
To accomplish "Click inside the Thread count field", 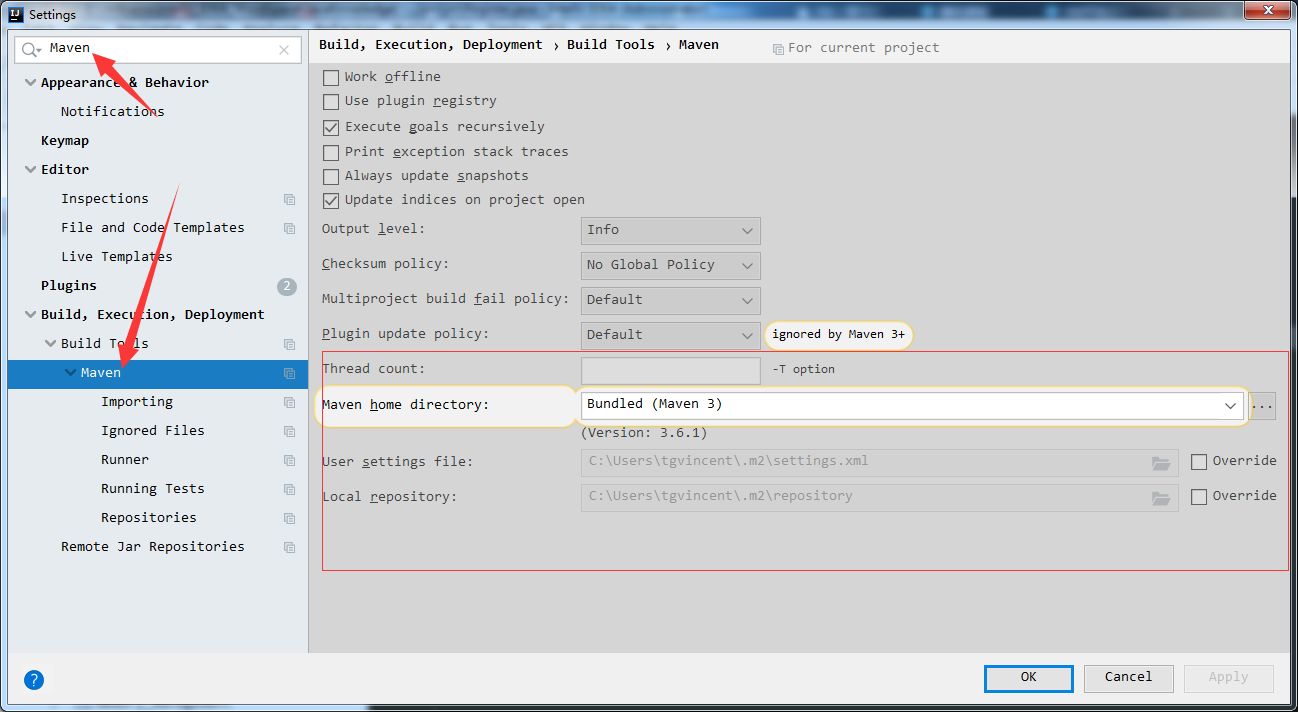I will click(670, 370).
